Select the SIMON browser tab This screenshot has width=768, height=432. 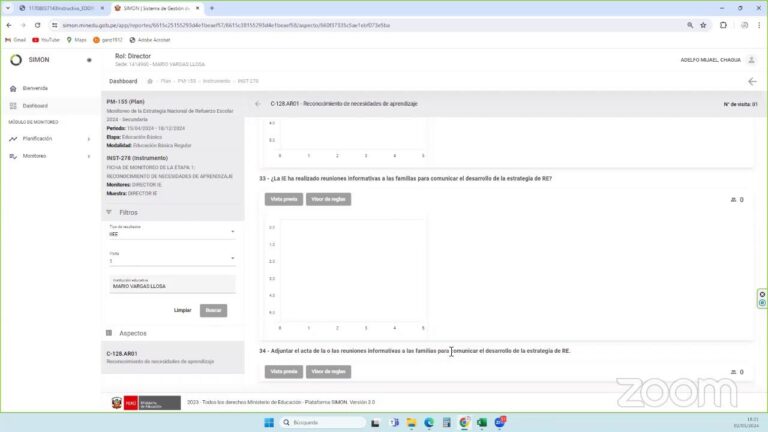tap(157, 8)
